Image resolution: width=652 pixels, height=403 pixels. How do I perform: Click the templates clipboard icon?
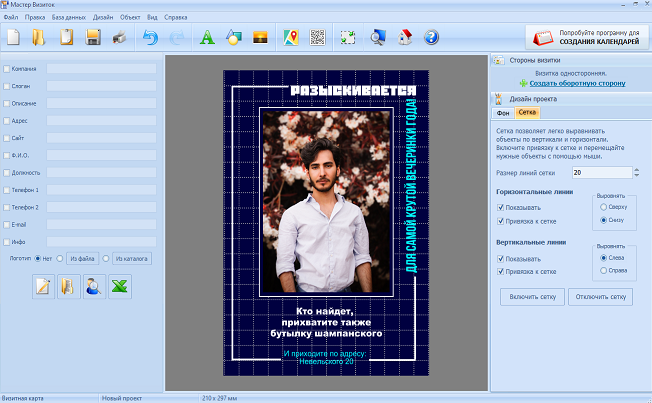[67, 37]
